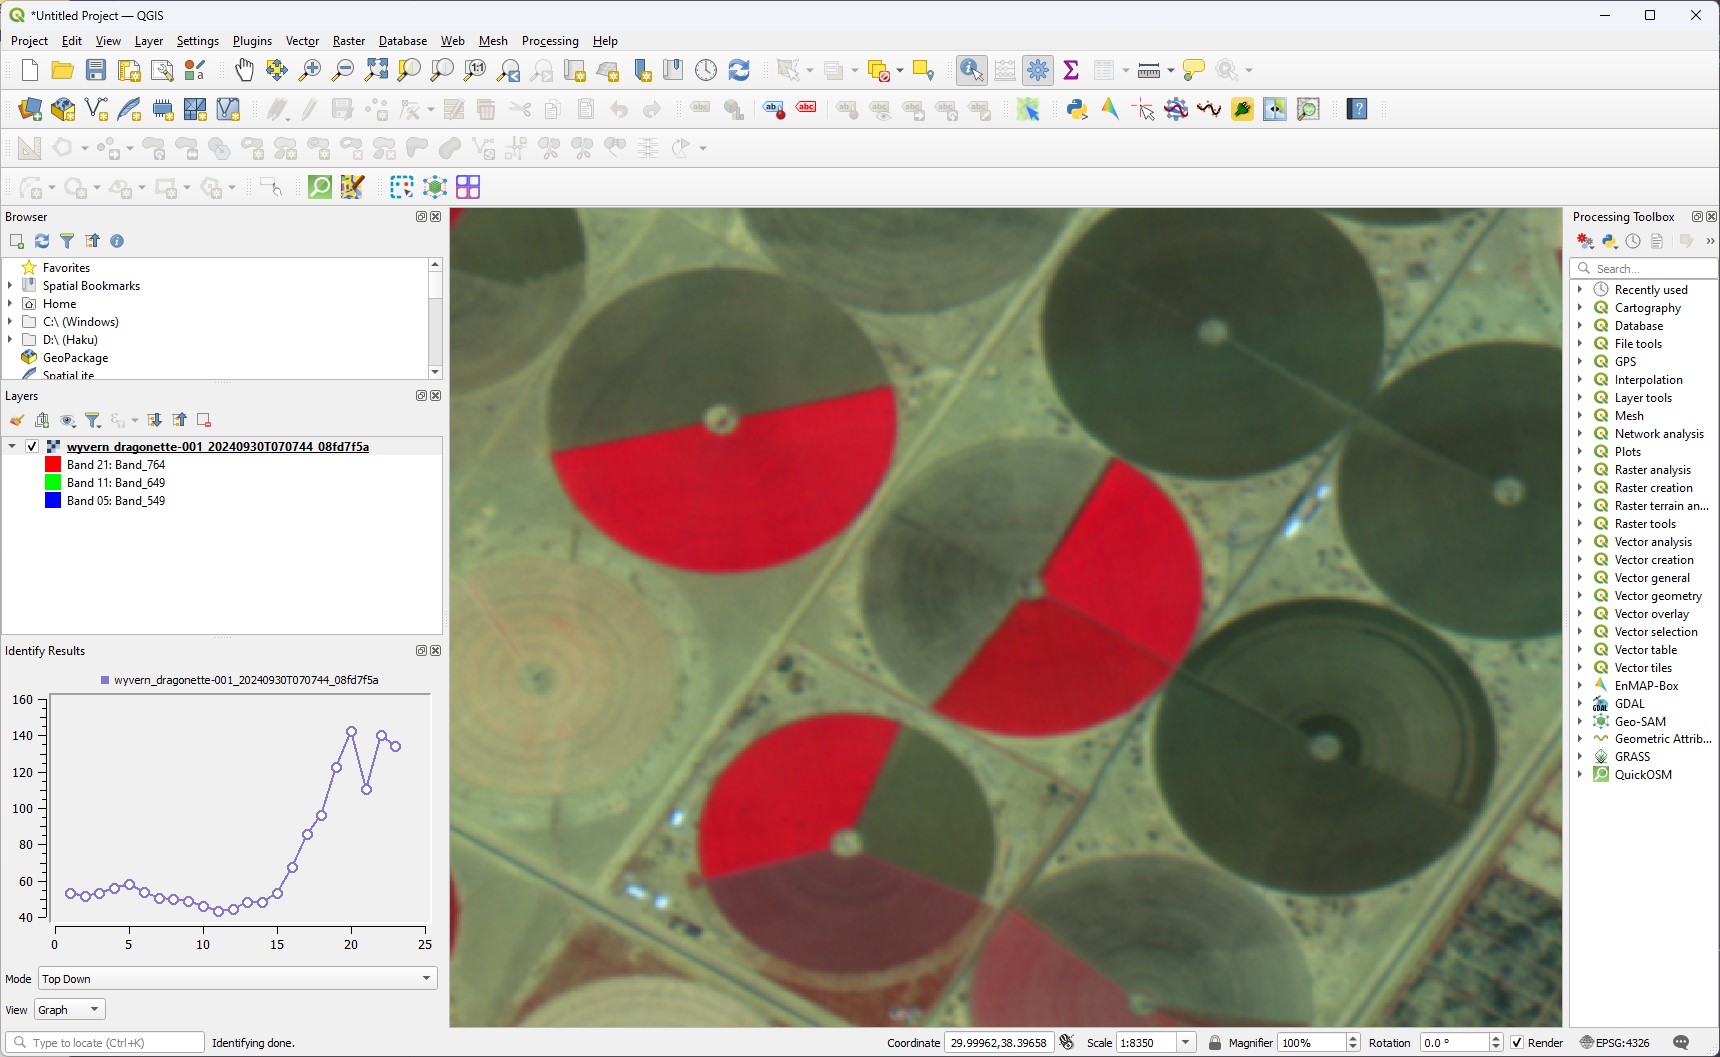This screenshot has height=1057, width=1720.
Task: Click the EPSG:4326 CRS button
Action: tap(1614, 1043)
